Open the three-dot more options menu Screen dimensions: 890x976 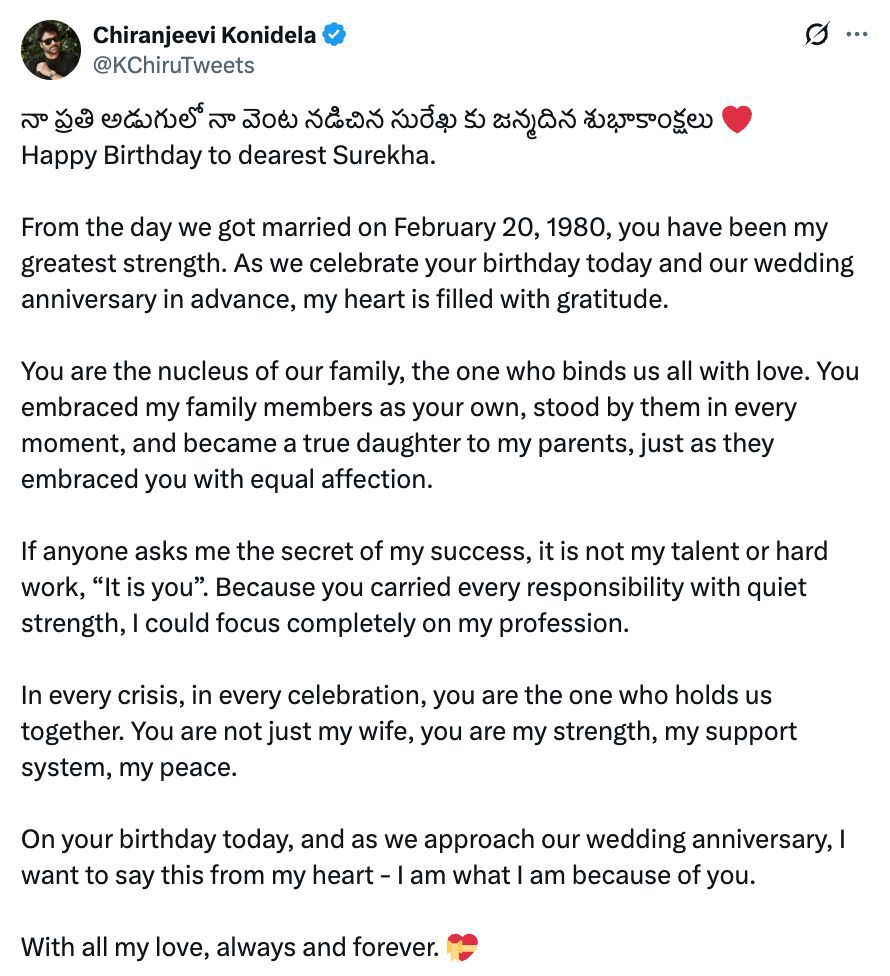[857, 34]
